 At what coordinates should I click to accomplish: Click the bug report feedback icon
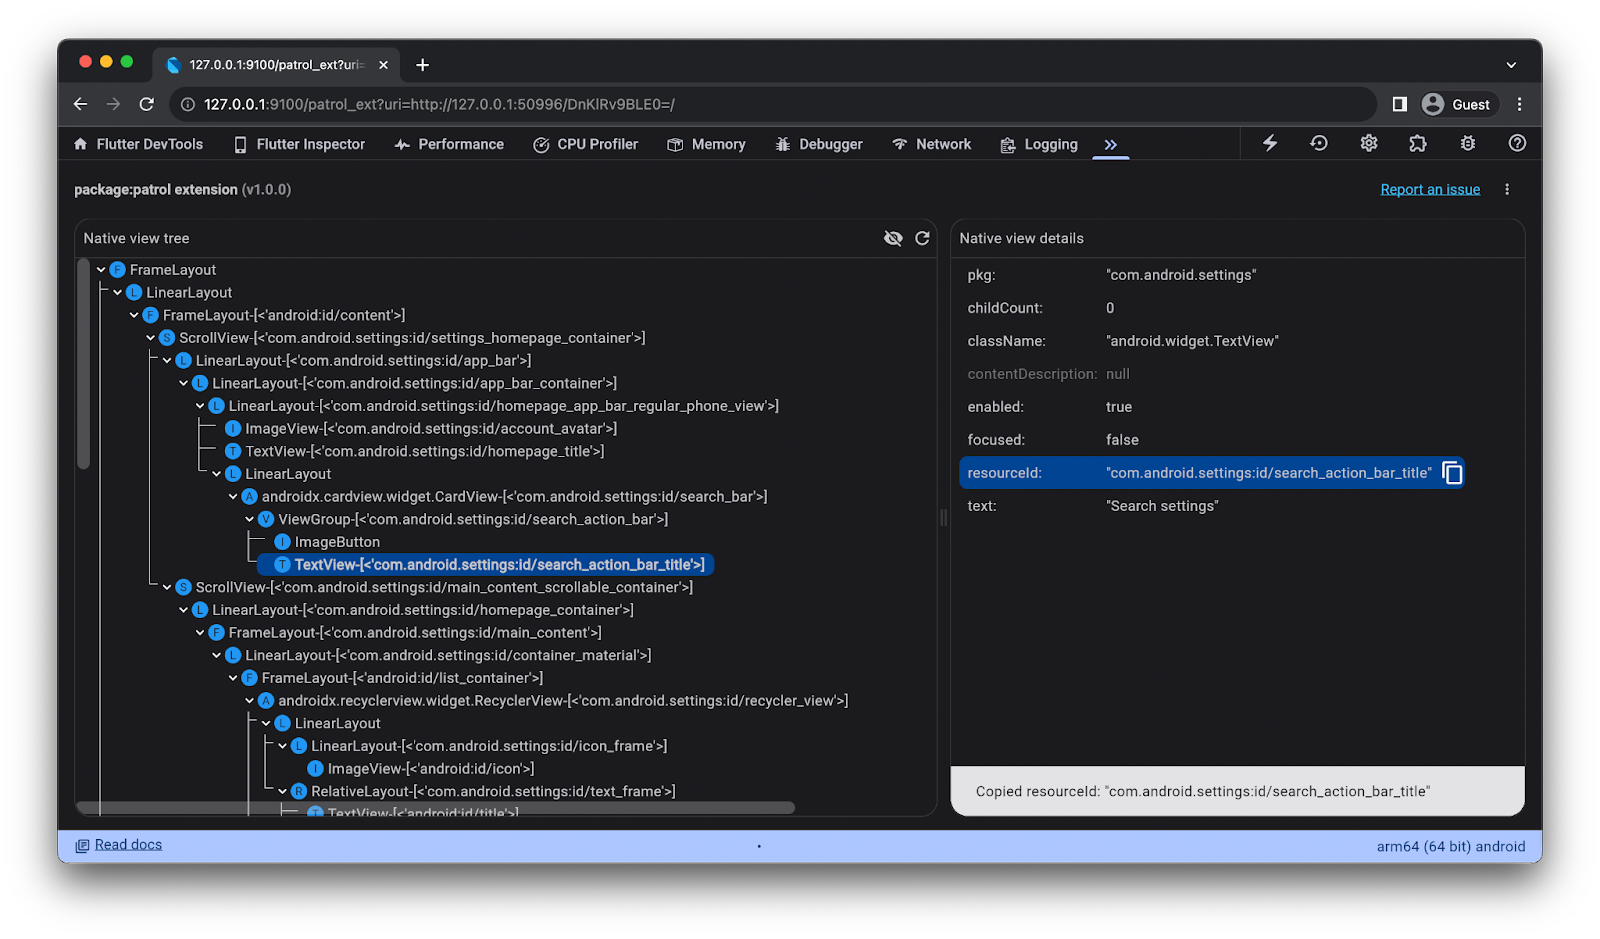click(x=1468, y=143)
